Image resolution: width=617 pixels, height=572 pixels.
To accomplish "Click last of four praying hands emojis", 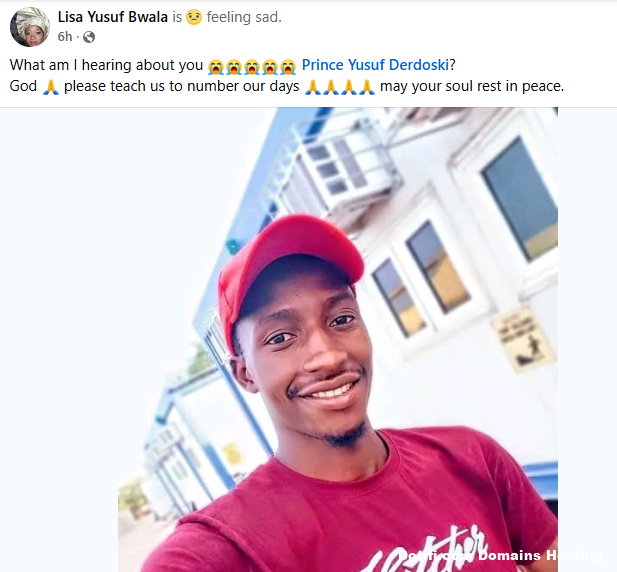I will coord(367,87).
